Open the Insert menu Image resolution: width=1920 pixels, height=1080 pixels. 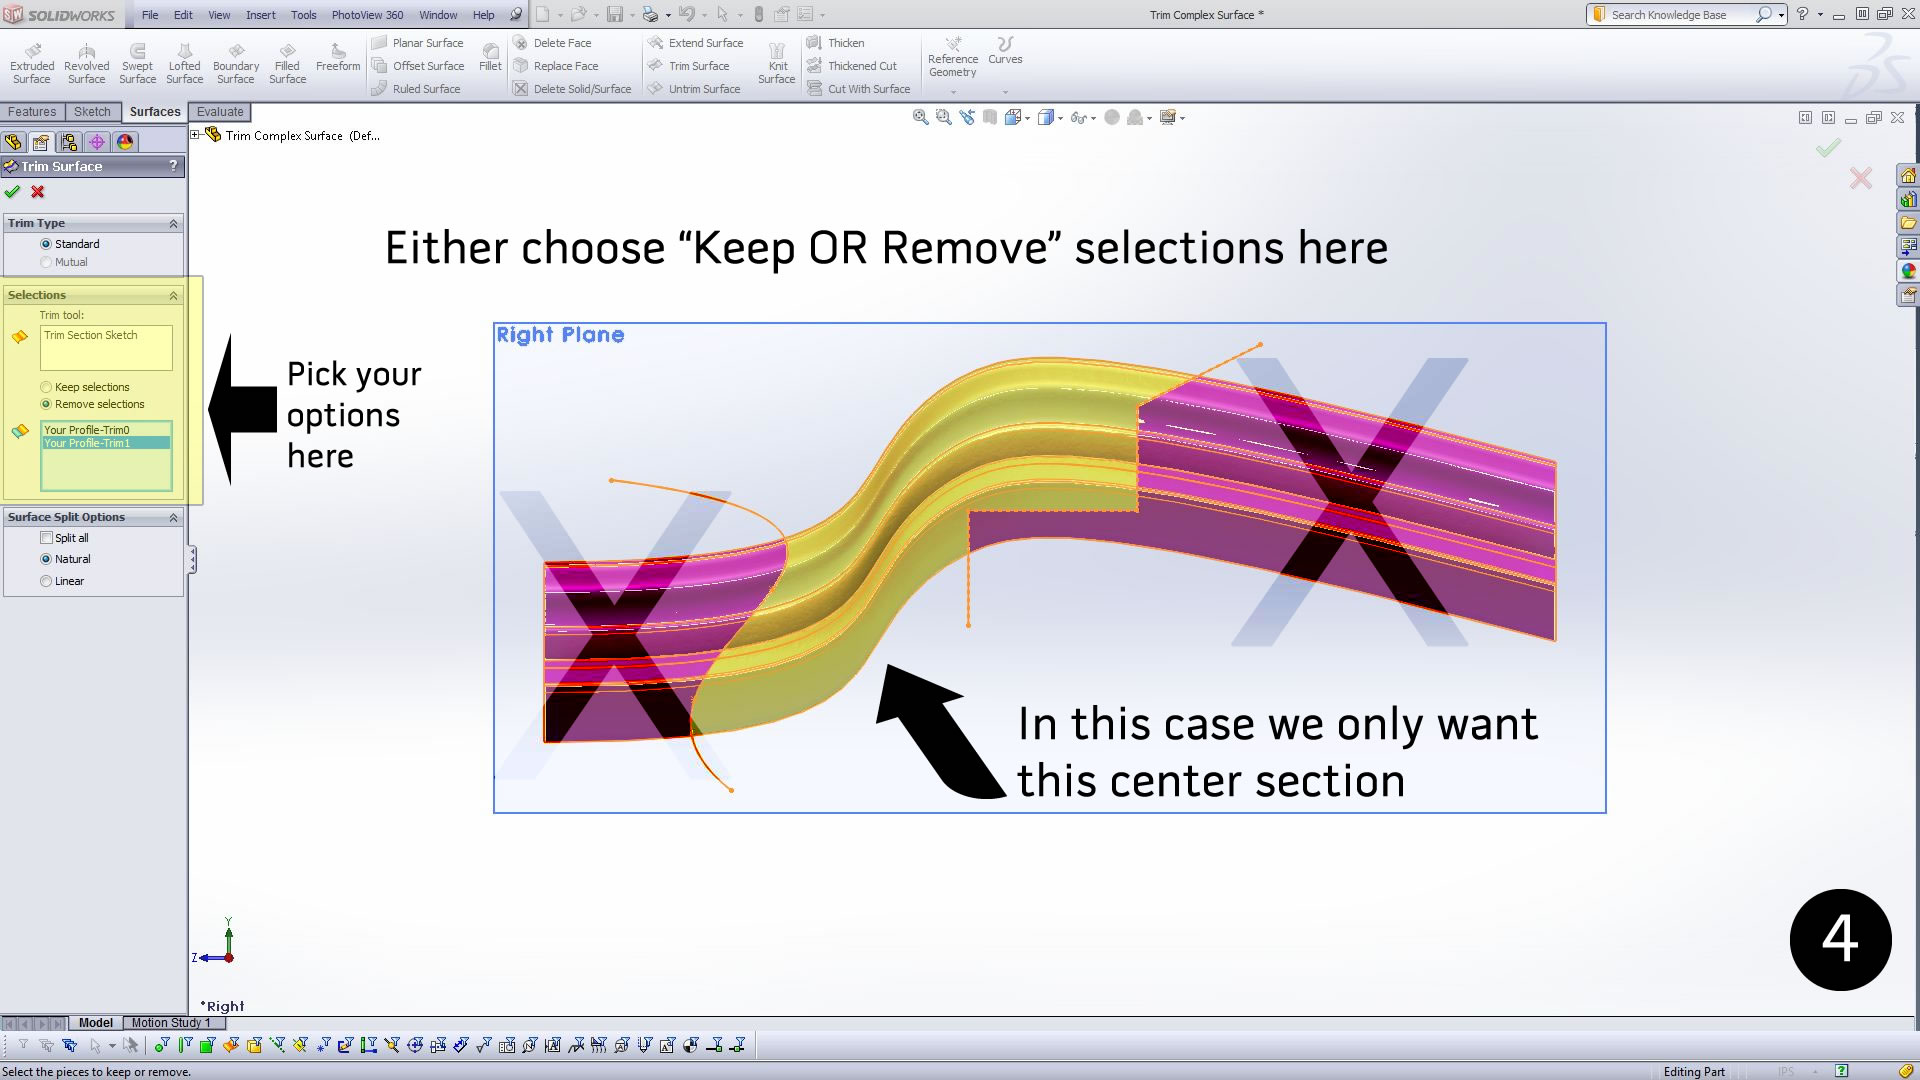point(260,15)
